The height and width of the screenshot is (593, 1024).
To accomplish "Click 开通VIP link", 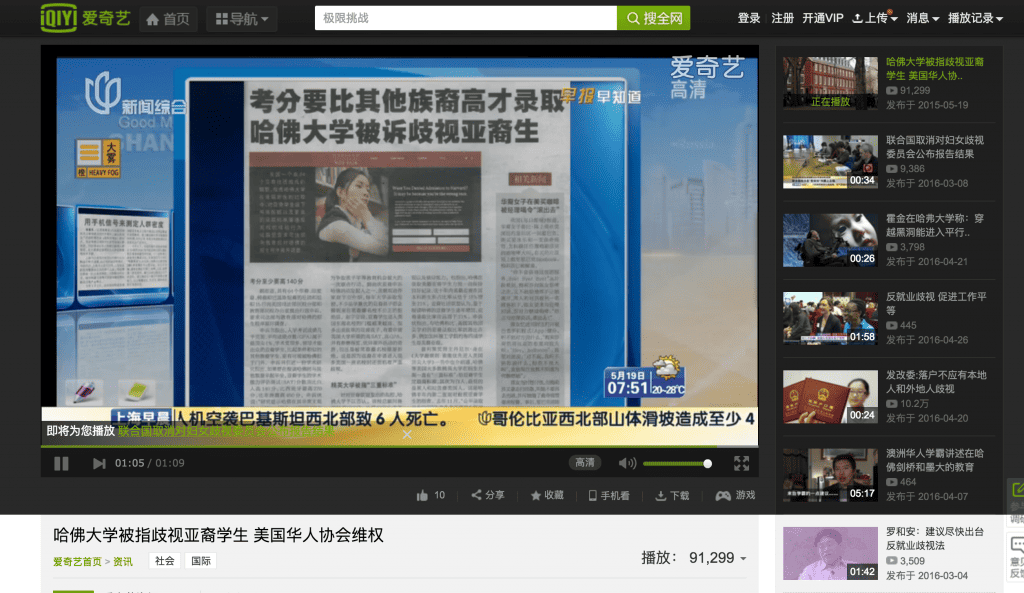I will pyautogui.click(x=823, y=18).
